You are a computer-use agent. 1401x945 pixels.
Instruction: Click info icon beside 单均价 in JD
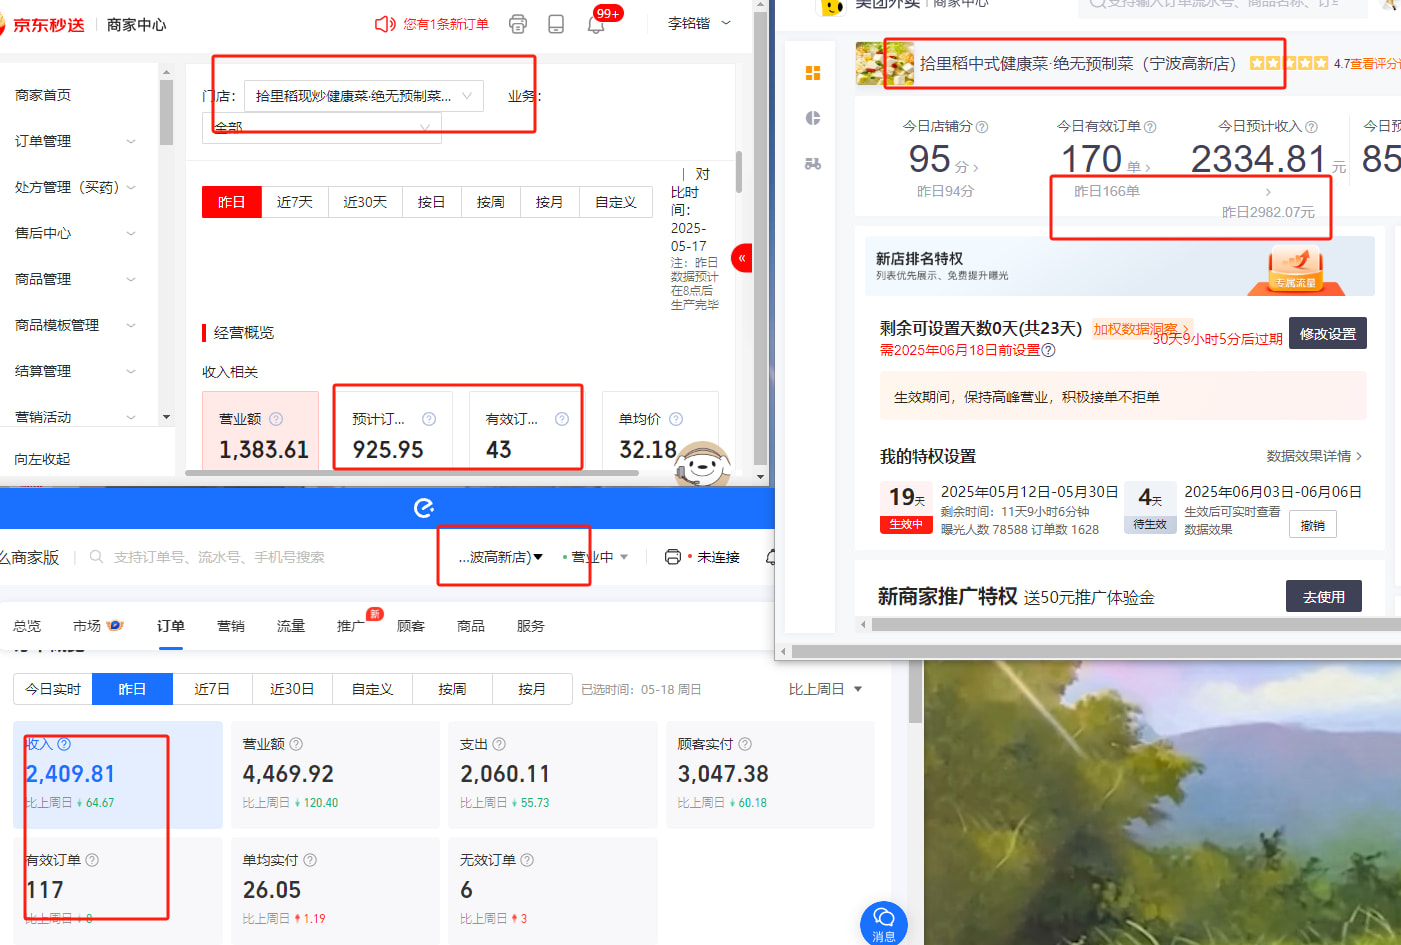(676, 419)
